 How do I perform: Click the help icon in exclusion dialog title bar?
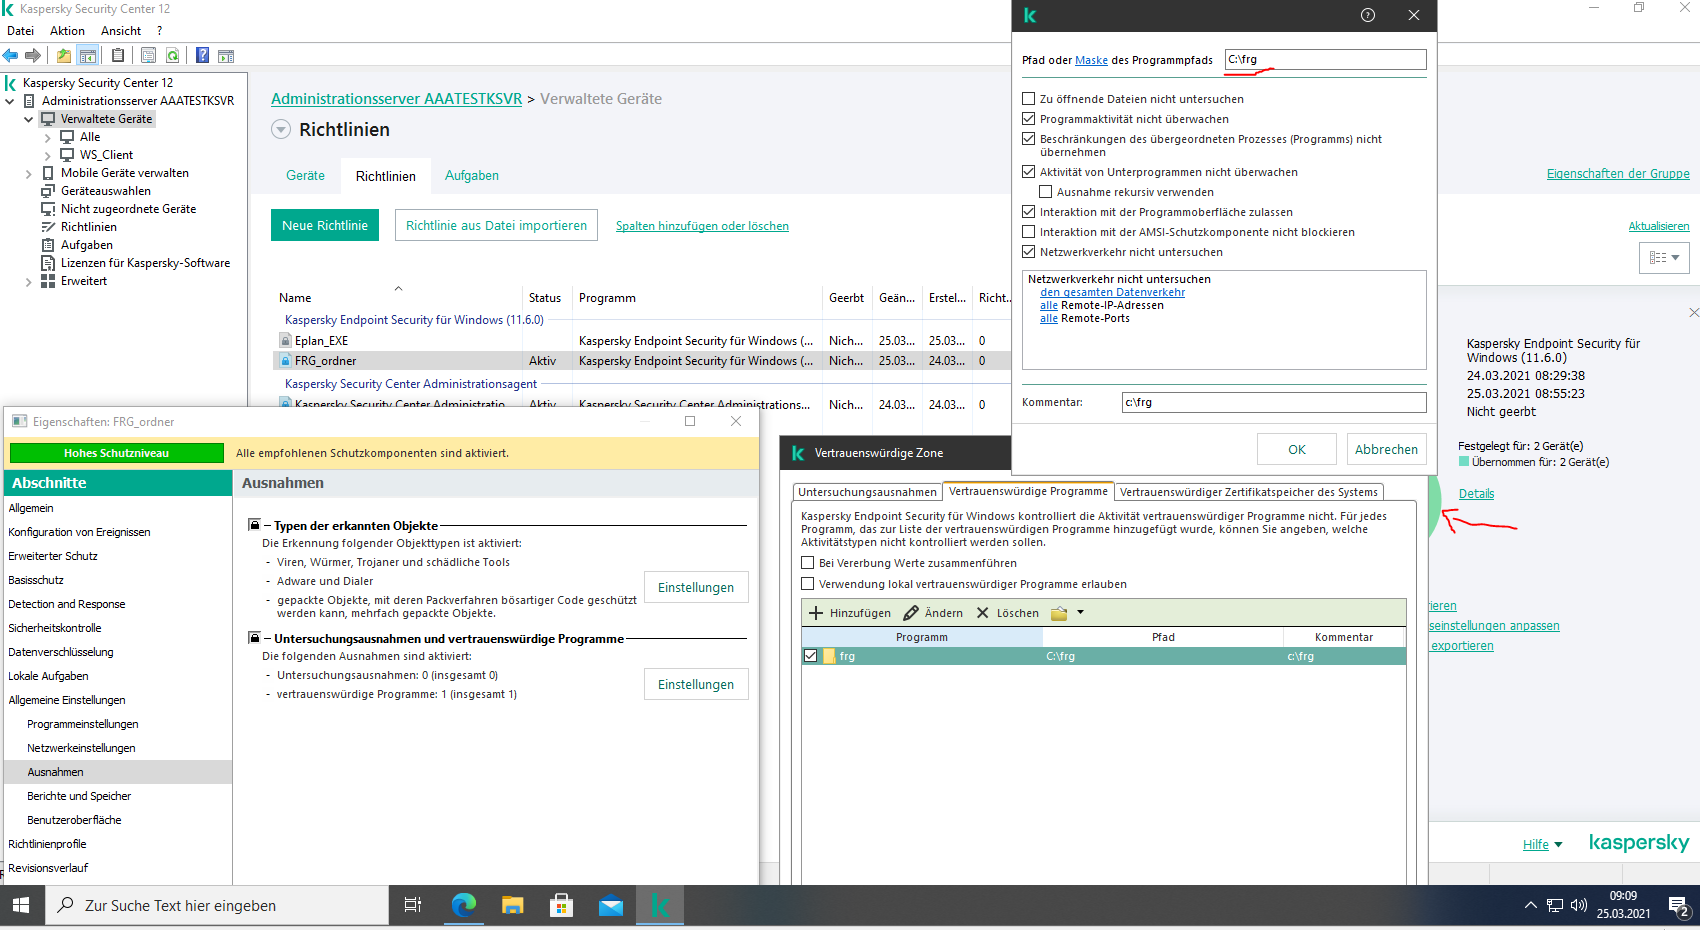pos(1367,15)
